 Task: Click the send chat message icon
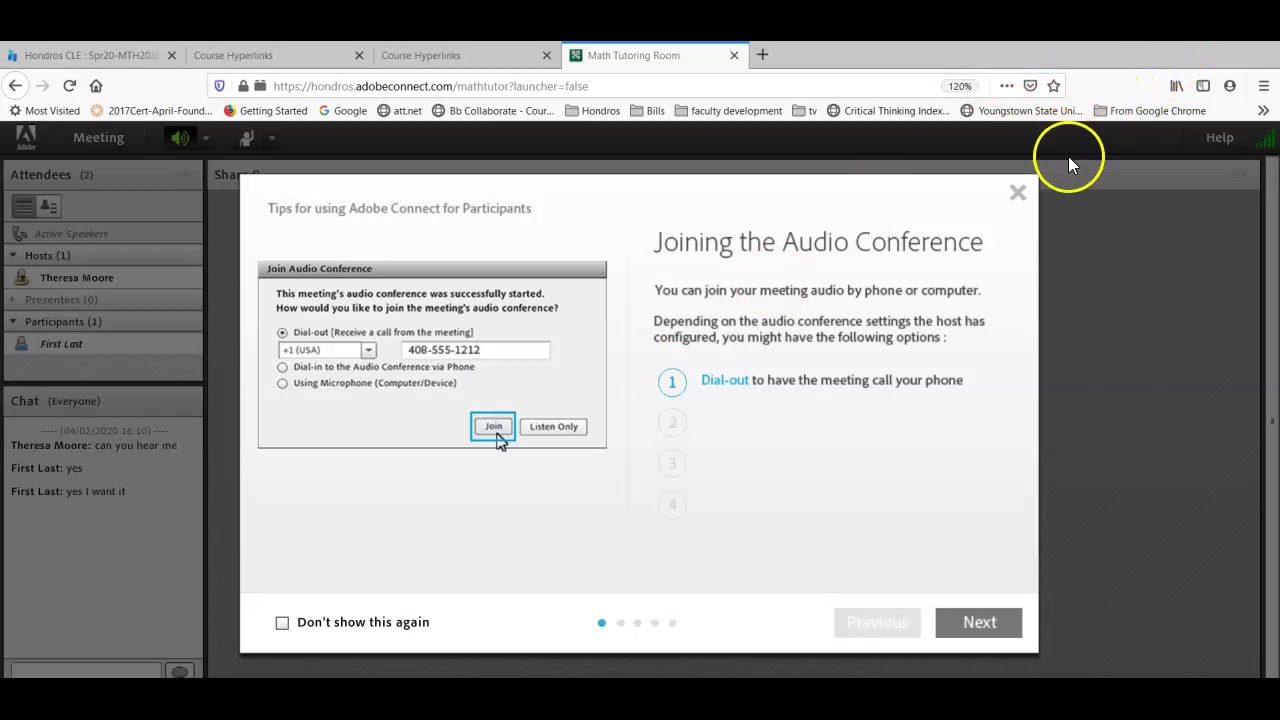[x=179, y=671]
